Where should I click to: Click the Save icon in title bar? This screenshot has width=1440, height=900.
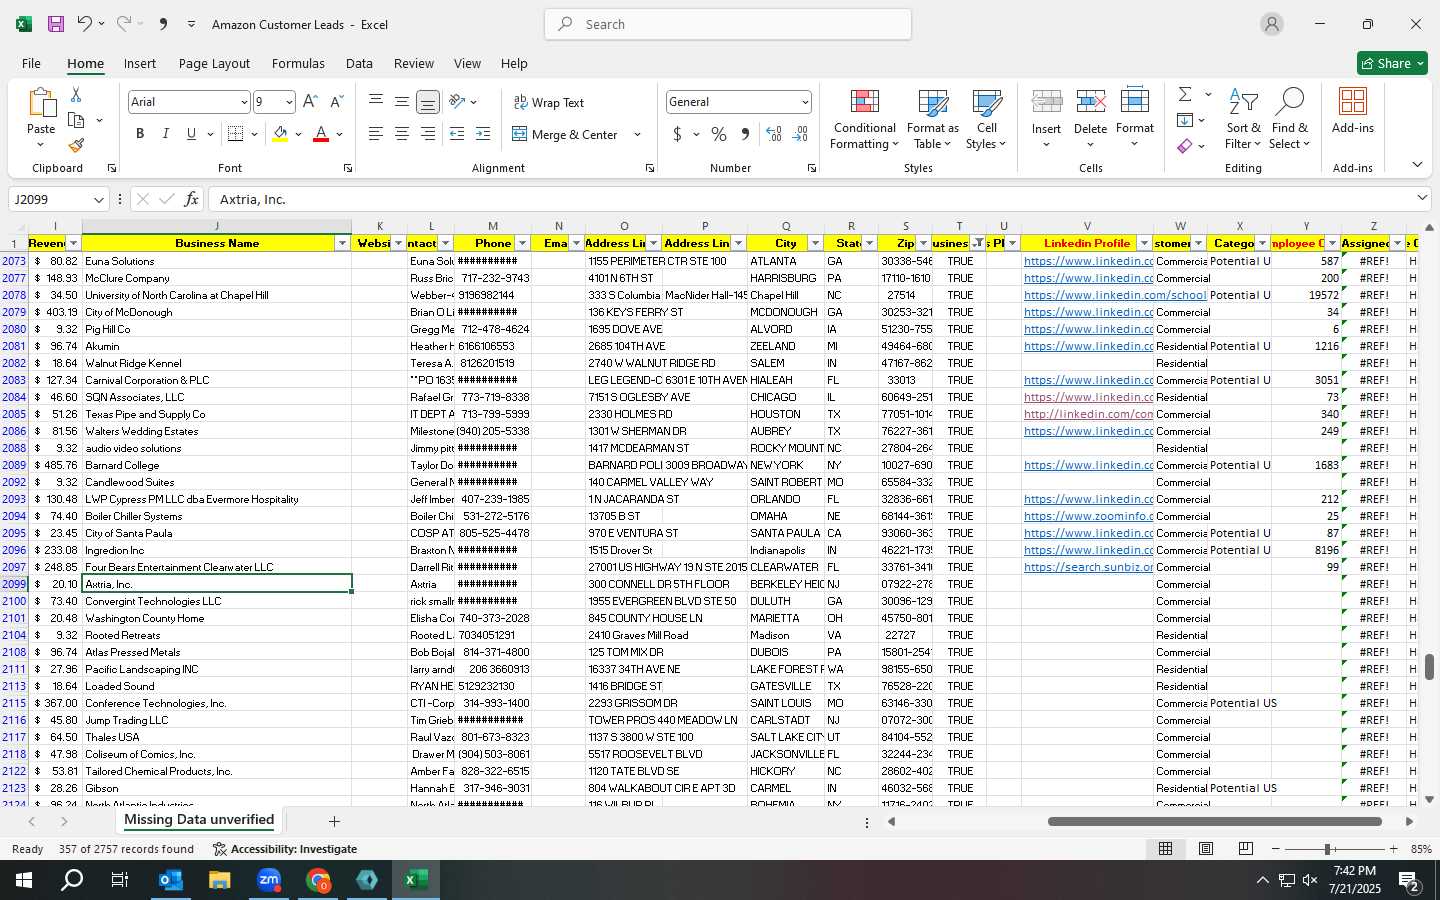[56, 24]
